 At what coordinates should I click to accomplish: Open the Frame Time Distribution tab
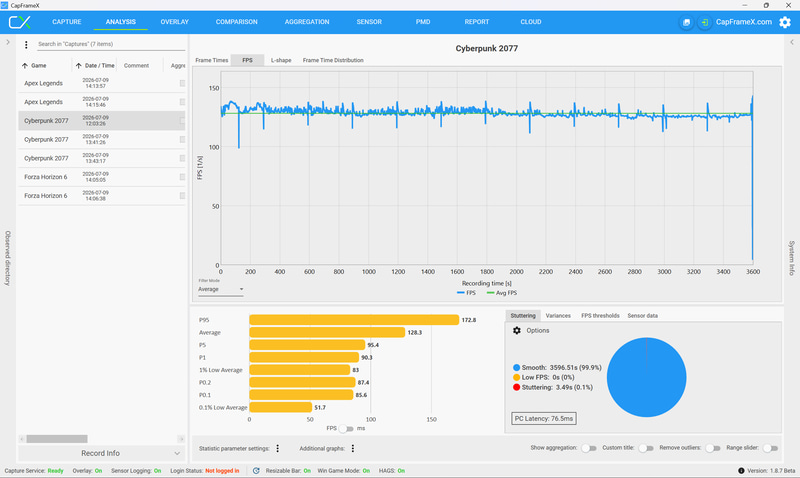point(333,60)
